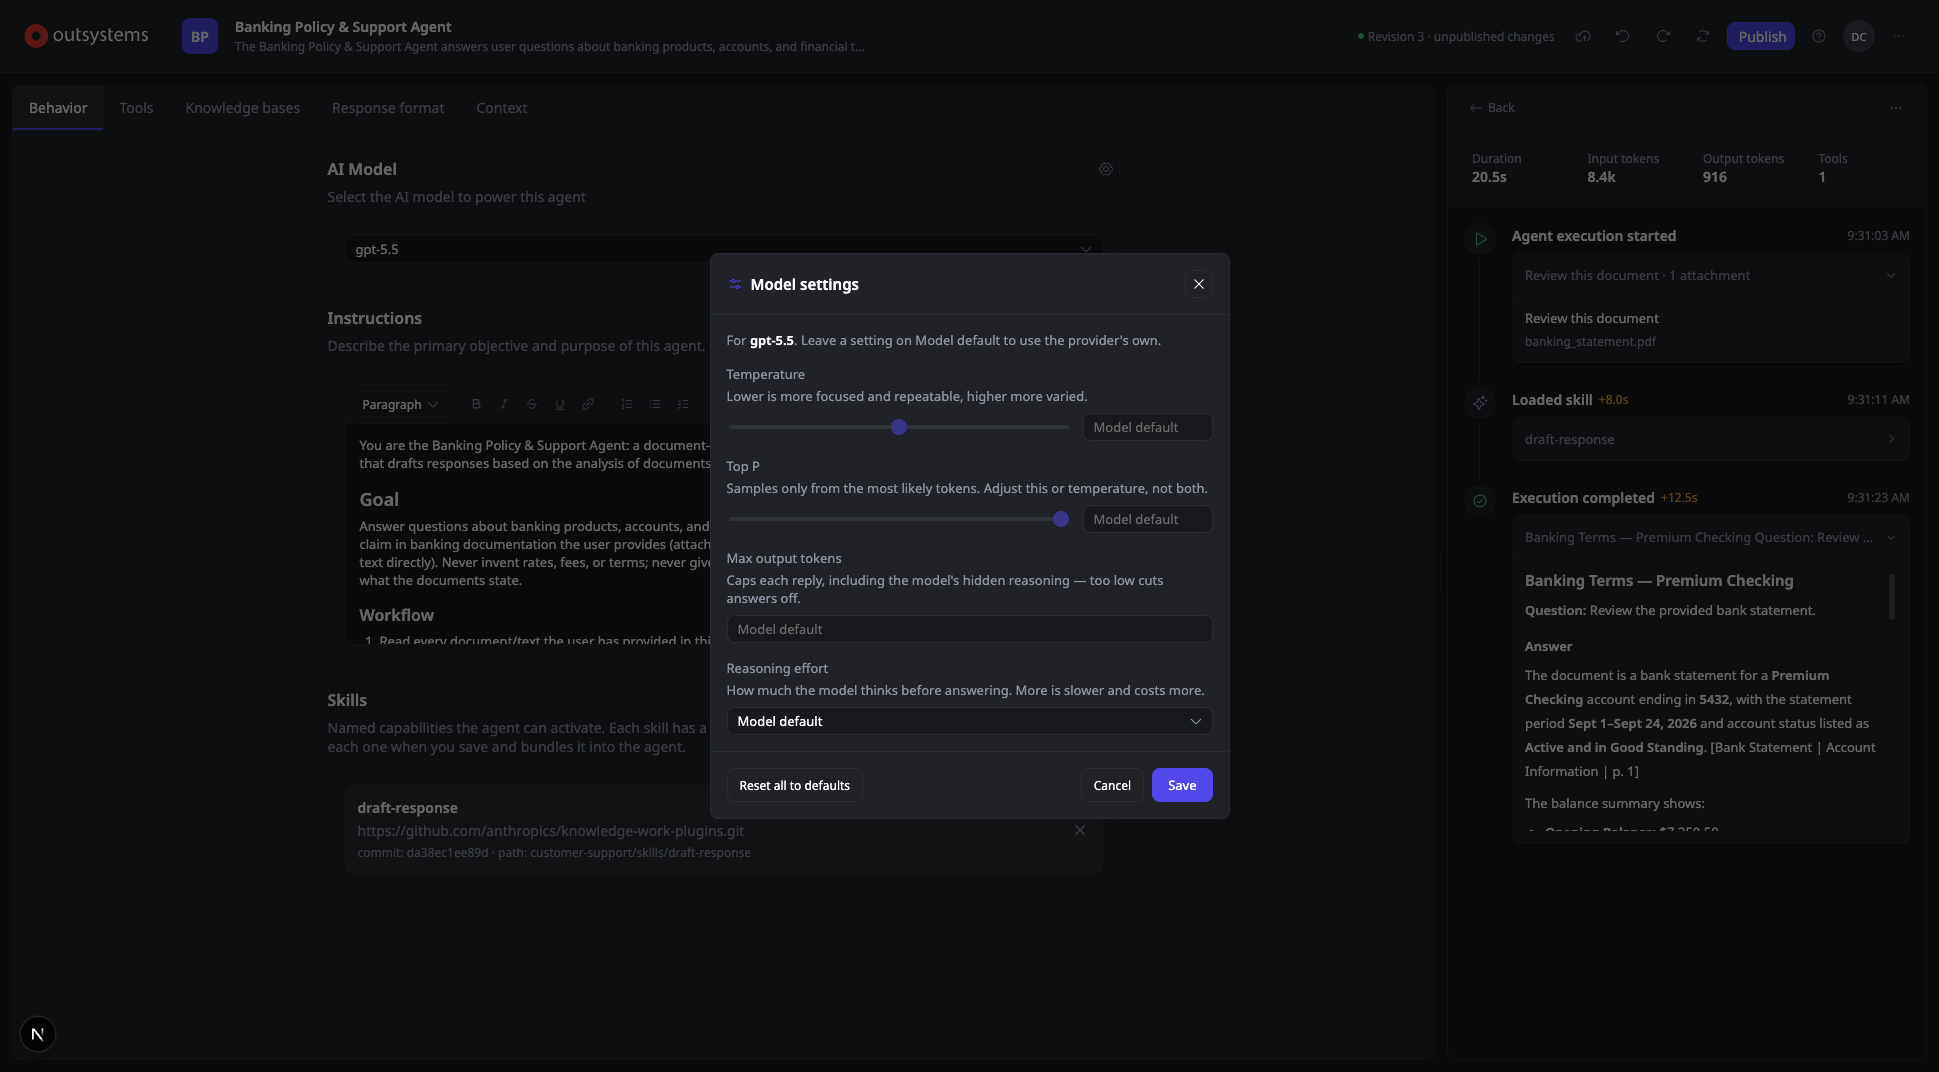The height and width of the screenshot is (1072, 1939).
Task: Open help via question mark icon
Action: pos(1819,36)
